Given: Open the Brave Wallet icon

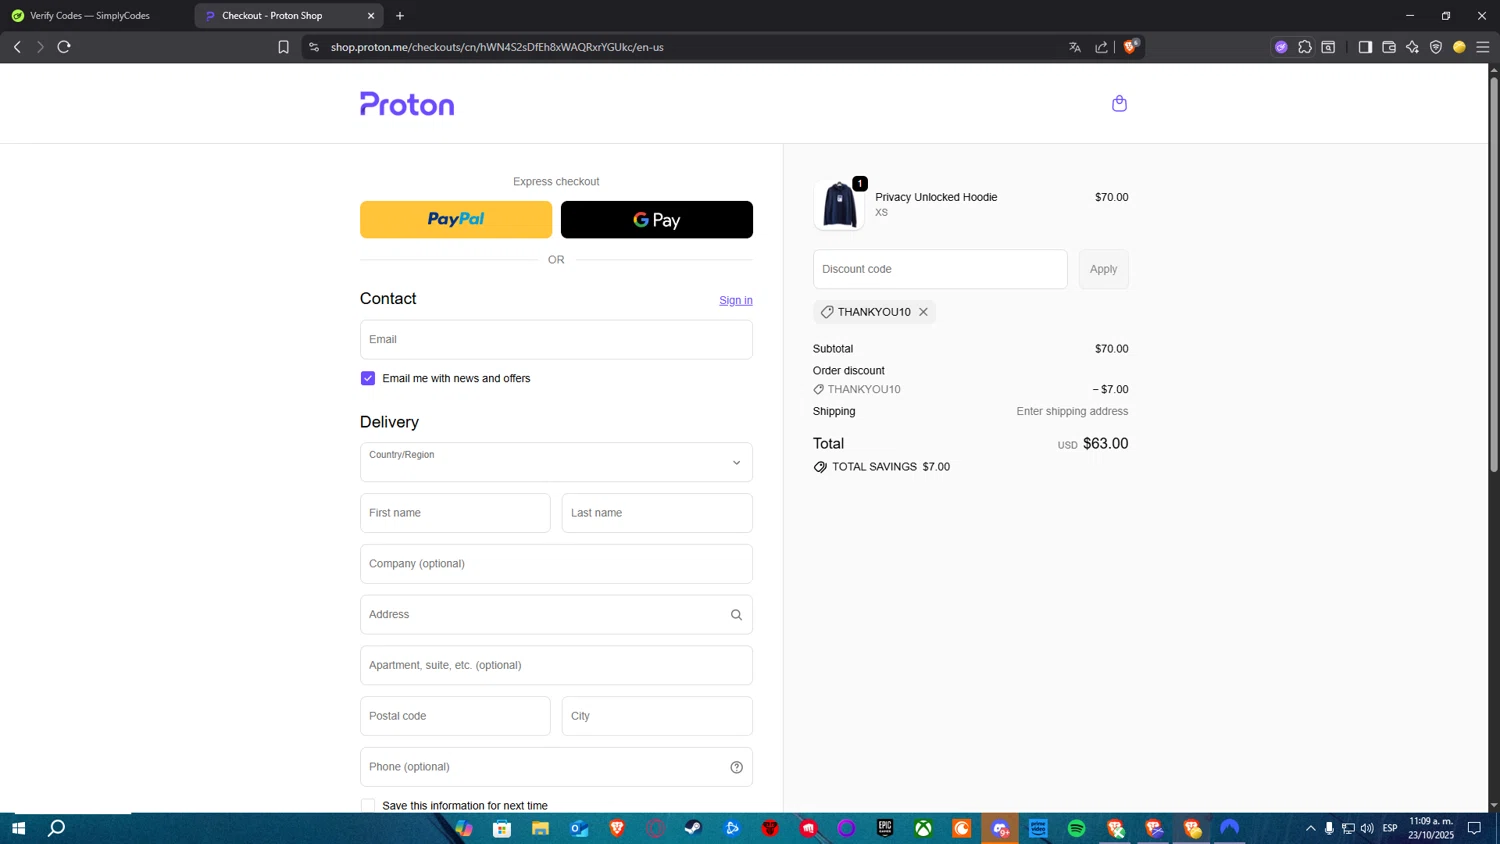Looking at the screenshot, I should pos(1389,47).
